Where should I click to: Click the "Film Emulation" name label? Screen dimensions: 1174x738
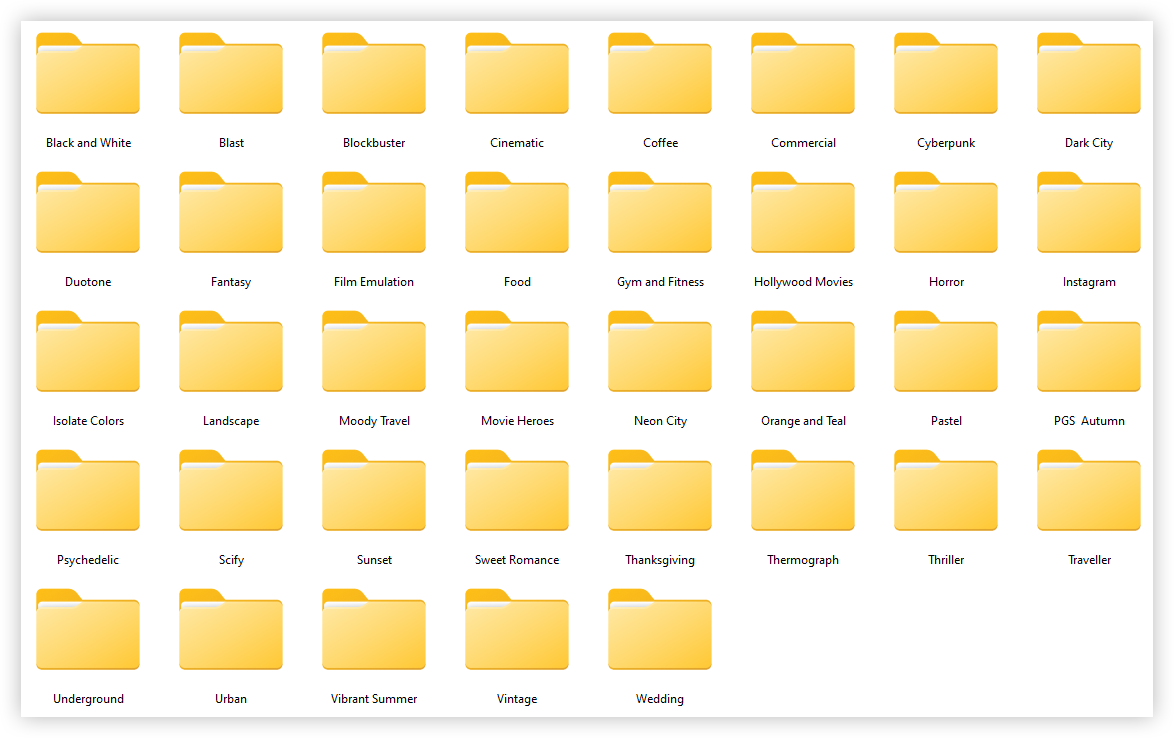coord(374,282)
